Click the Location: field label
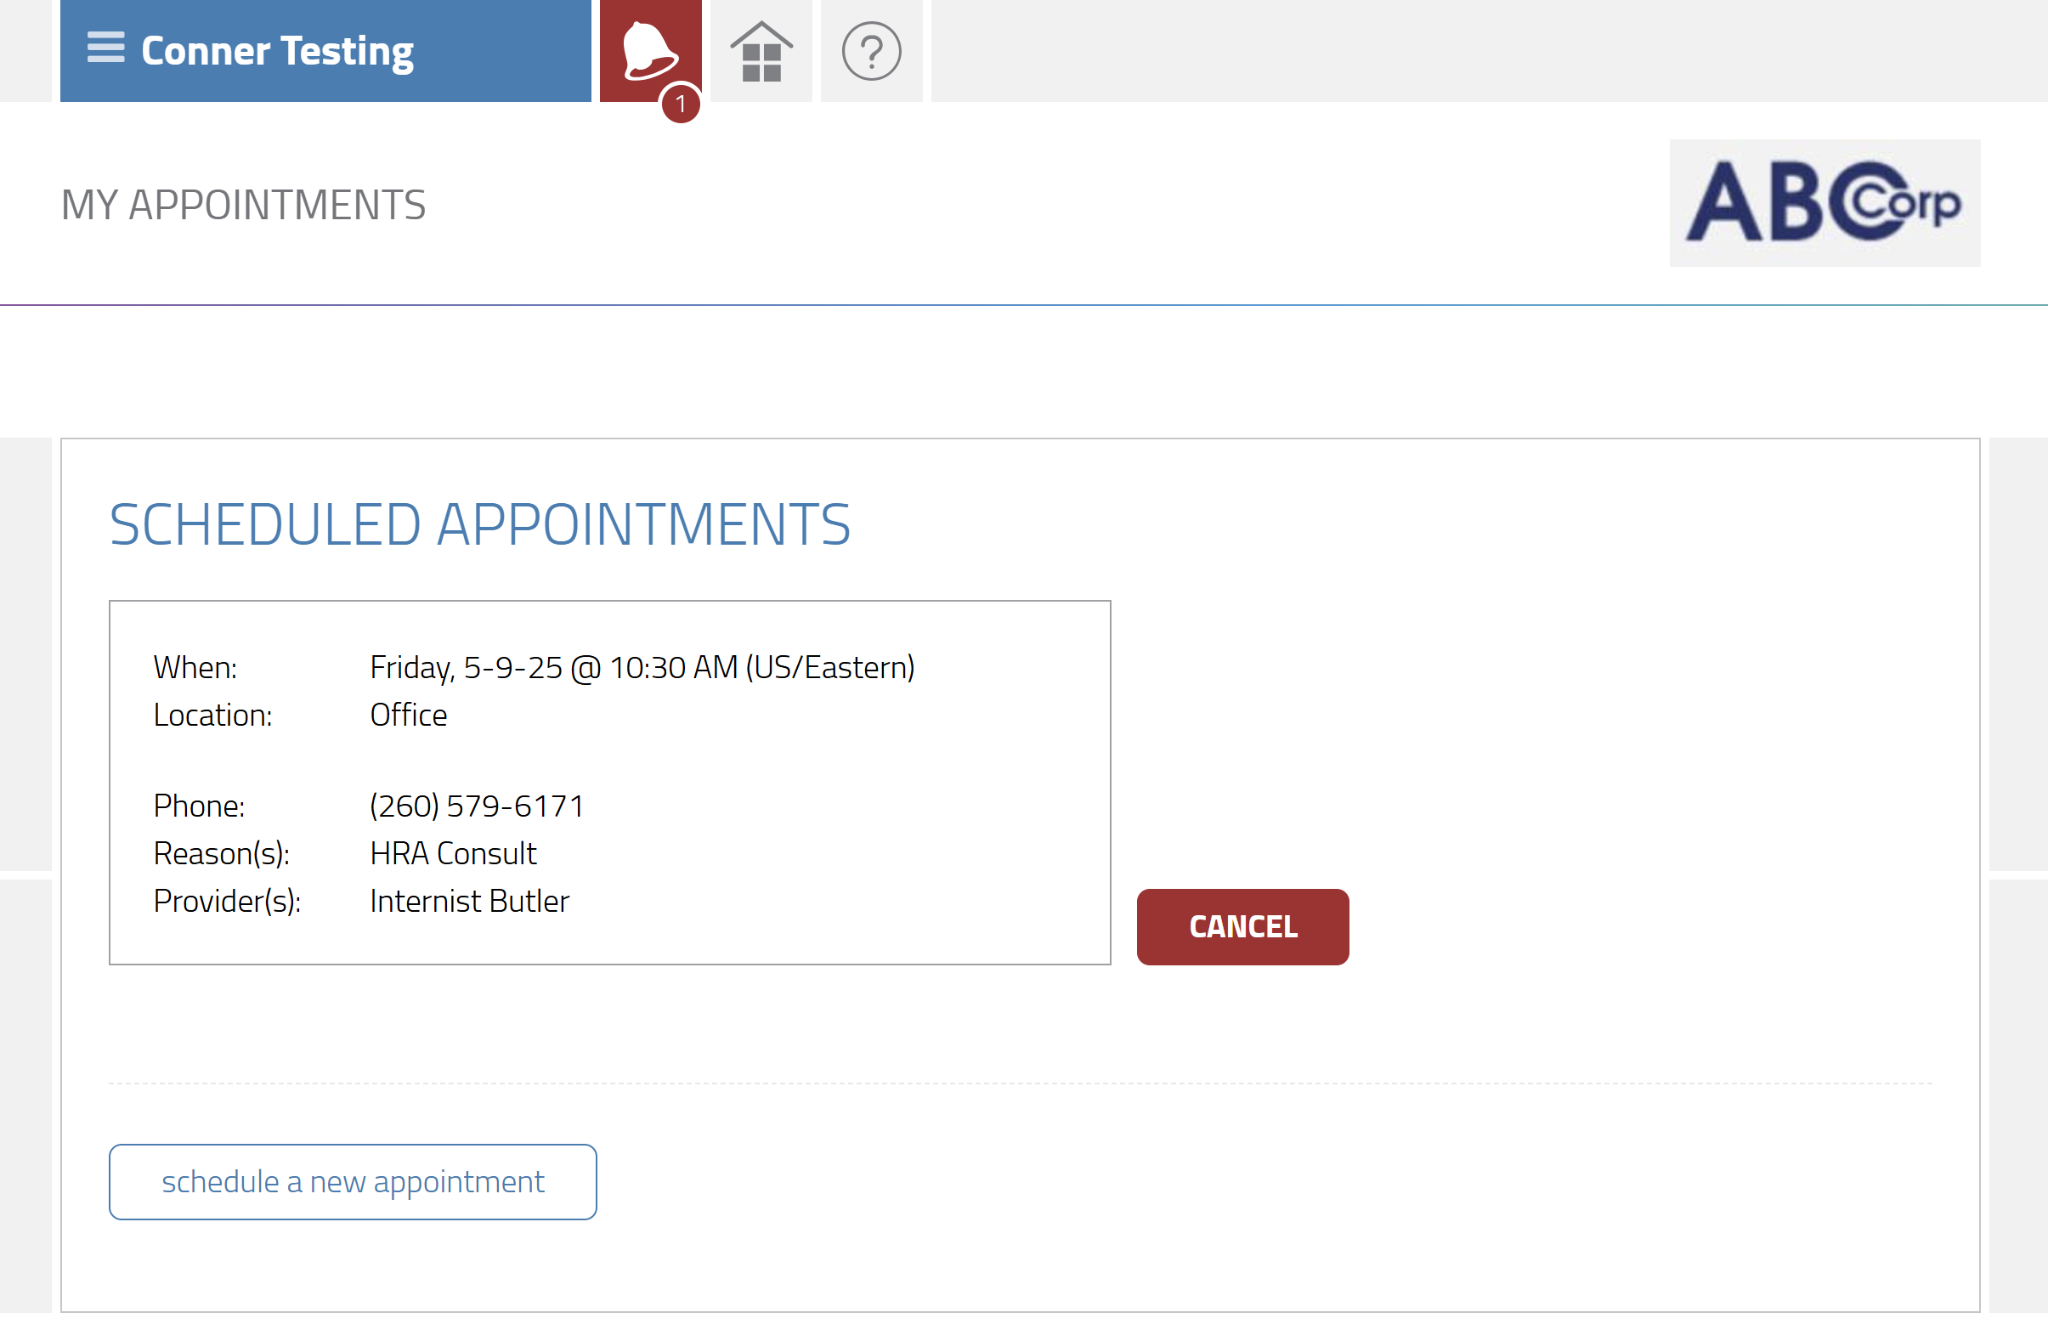Screen dimensions: 2048x1343 click(x=212, y=715)
